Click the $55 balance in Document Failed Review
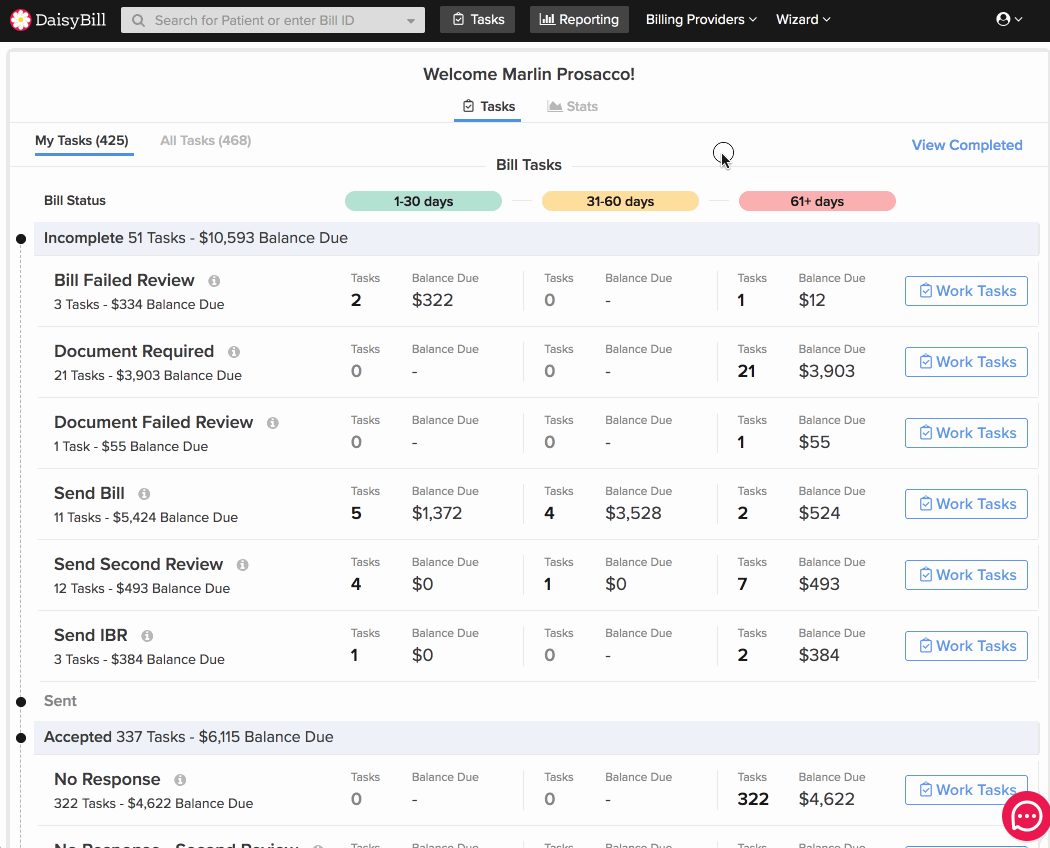Image resolution: width=1050 pixels, height=848 pixels. click(x=814, y=442)
